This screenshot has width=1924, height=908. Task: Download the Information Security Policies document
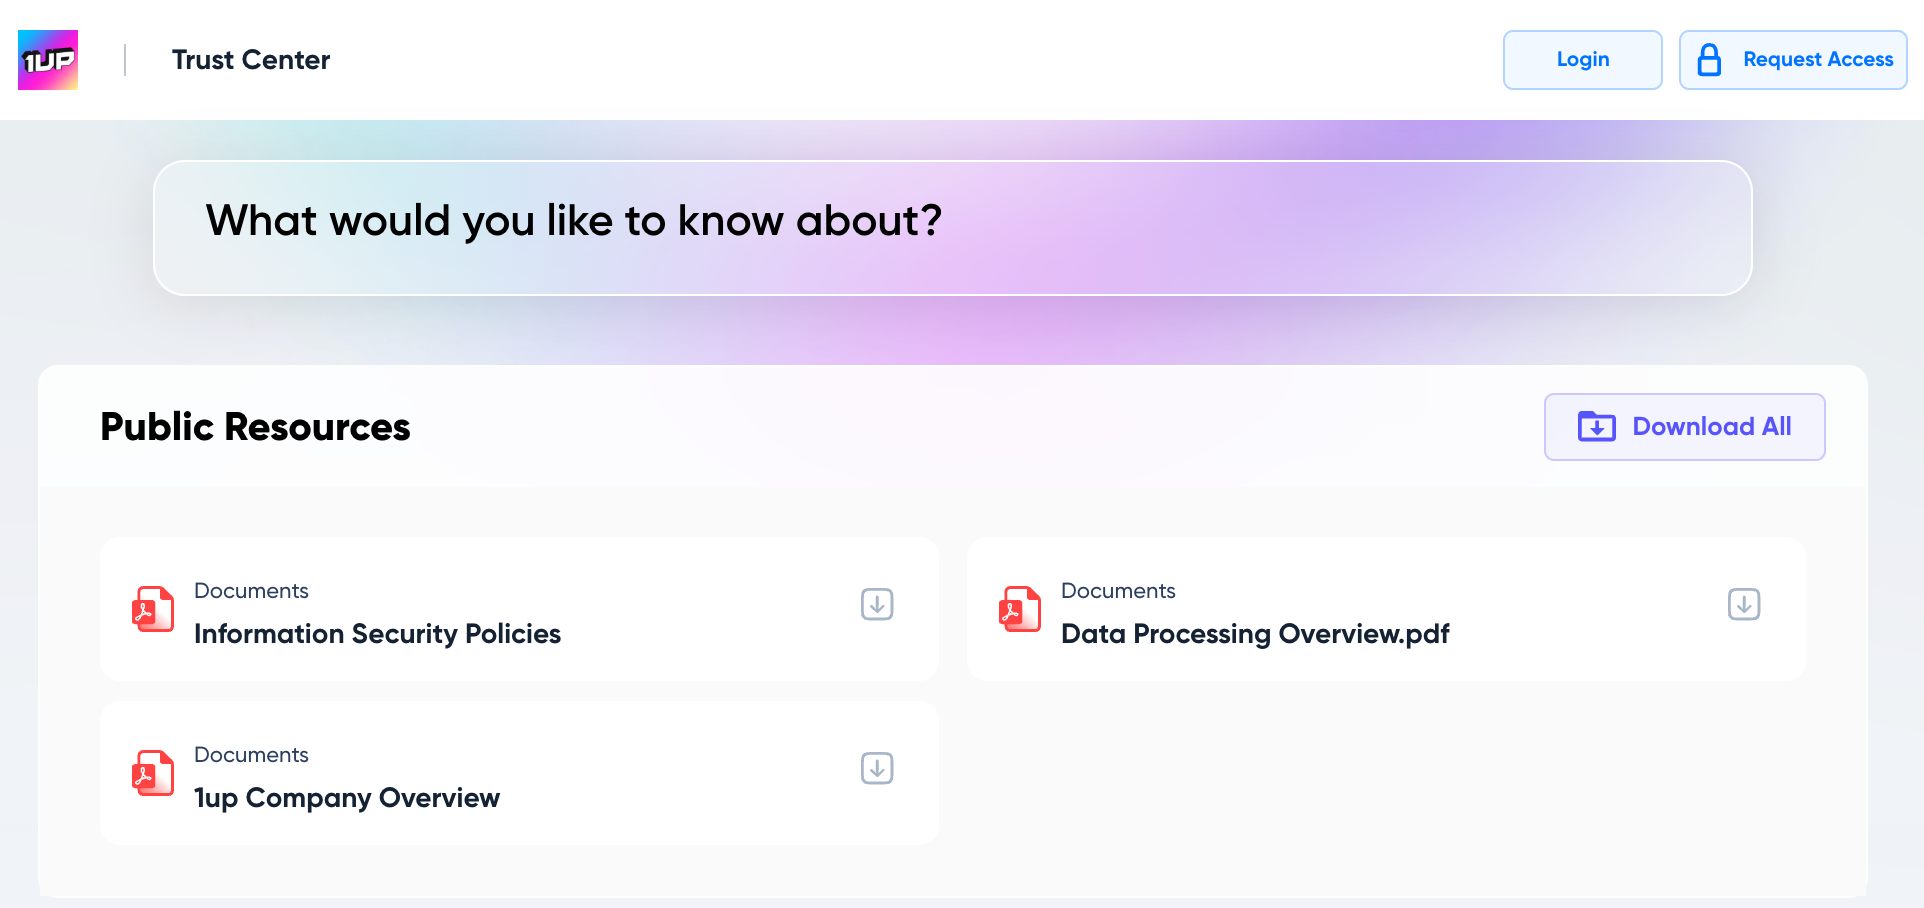[877, 604]
